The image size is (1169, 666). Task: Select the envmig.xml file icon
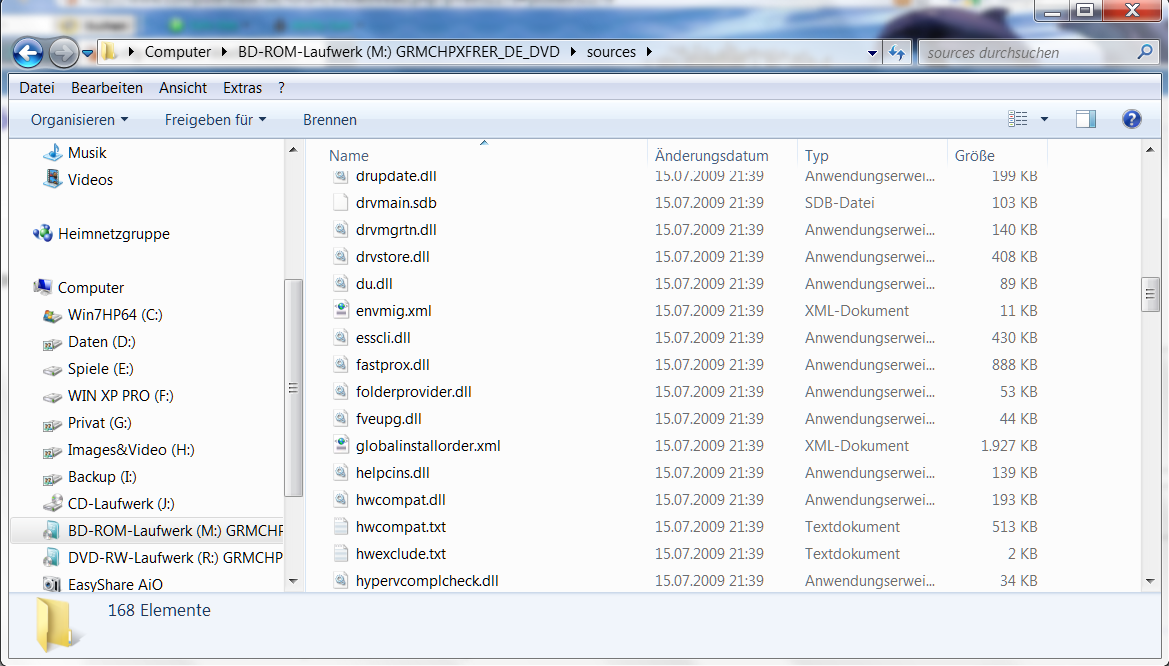coord(341,310)
